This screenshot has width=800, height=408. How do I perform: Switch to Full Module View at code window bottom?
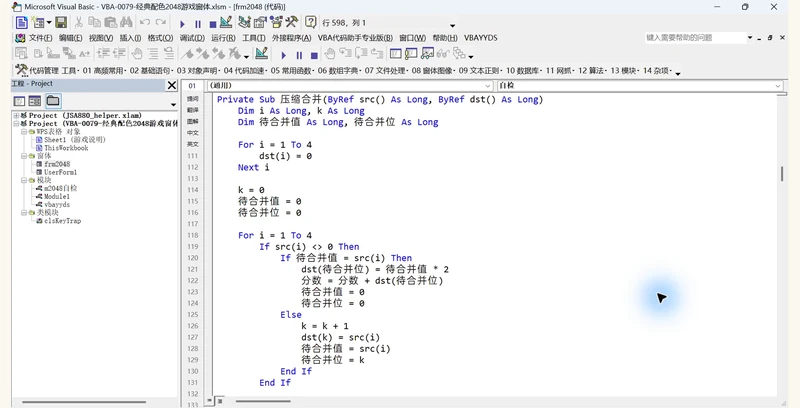click(x=219, y=401)
